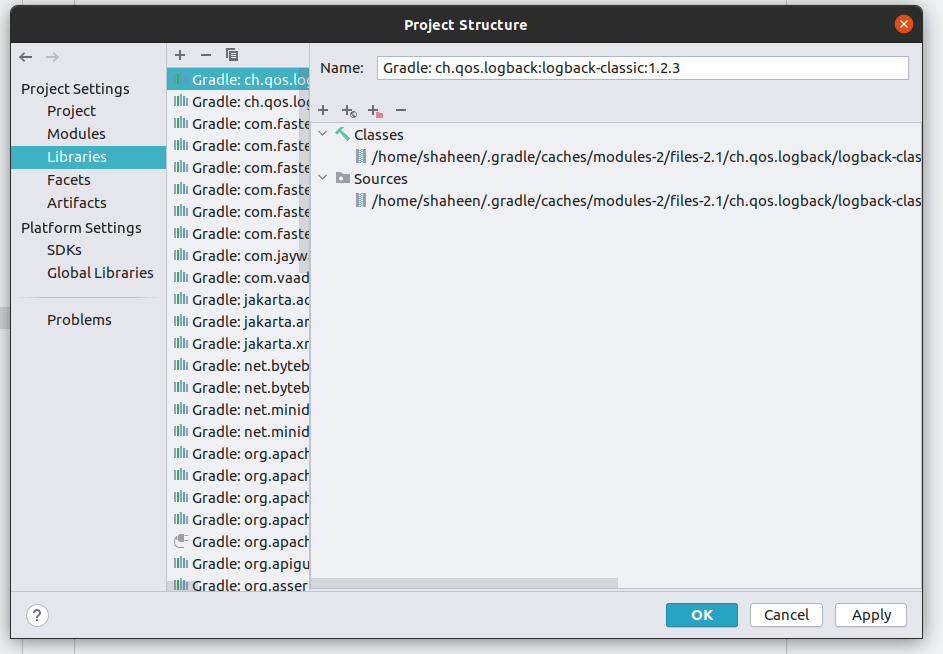The width and height of the screenshot is (943, 654).
Task: View the Problems section
Action: pos(79,320)
